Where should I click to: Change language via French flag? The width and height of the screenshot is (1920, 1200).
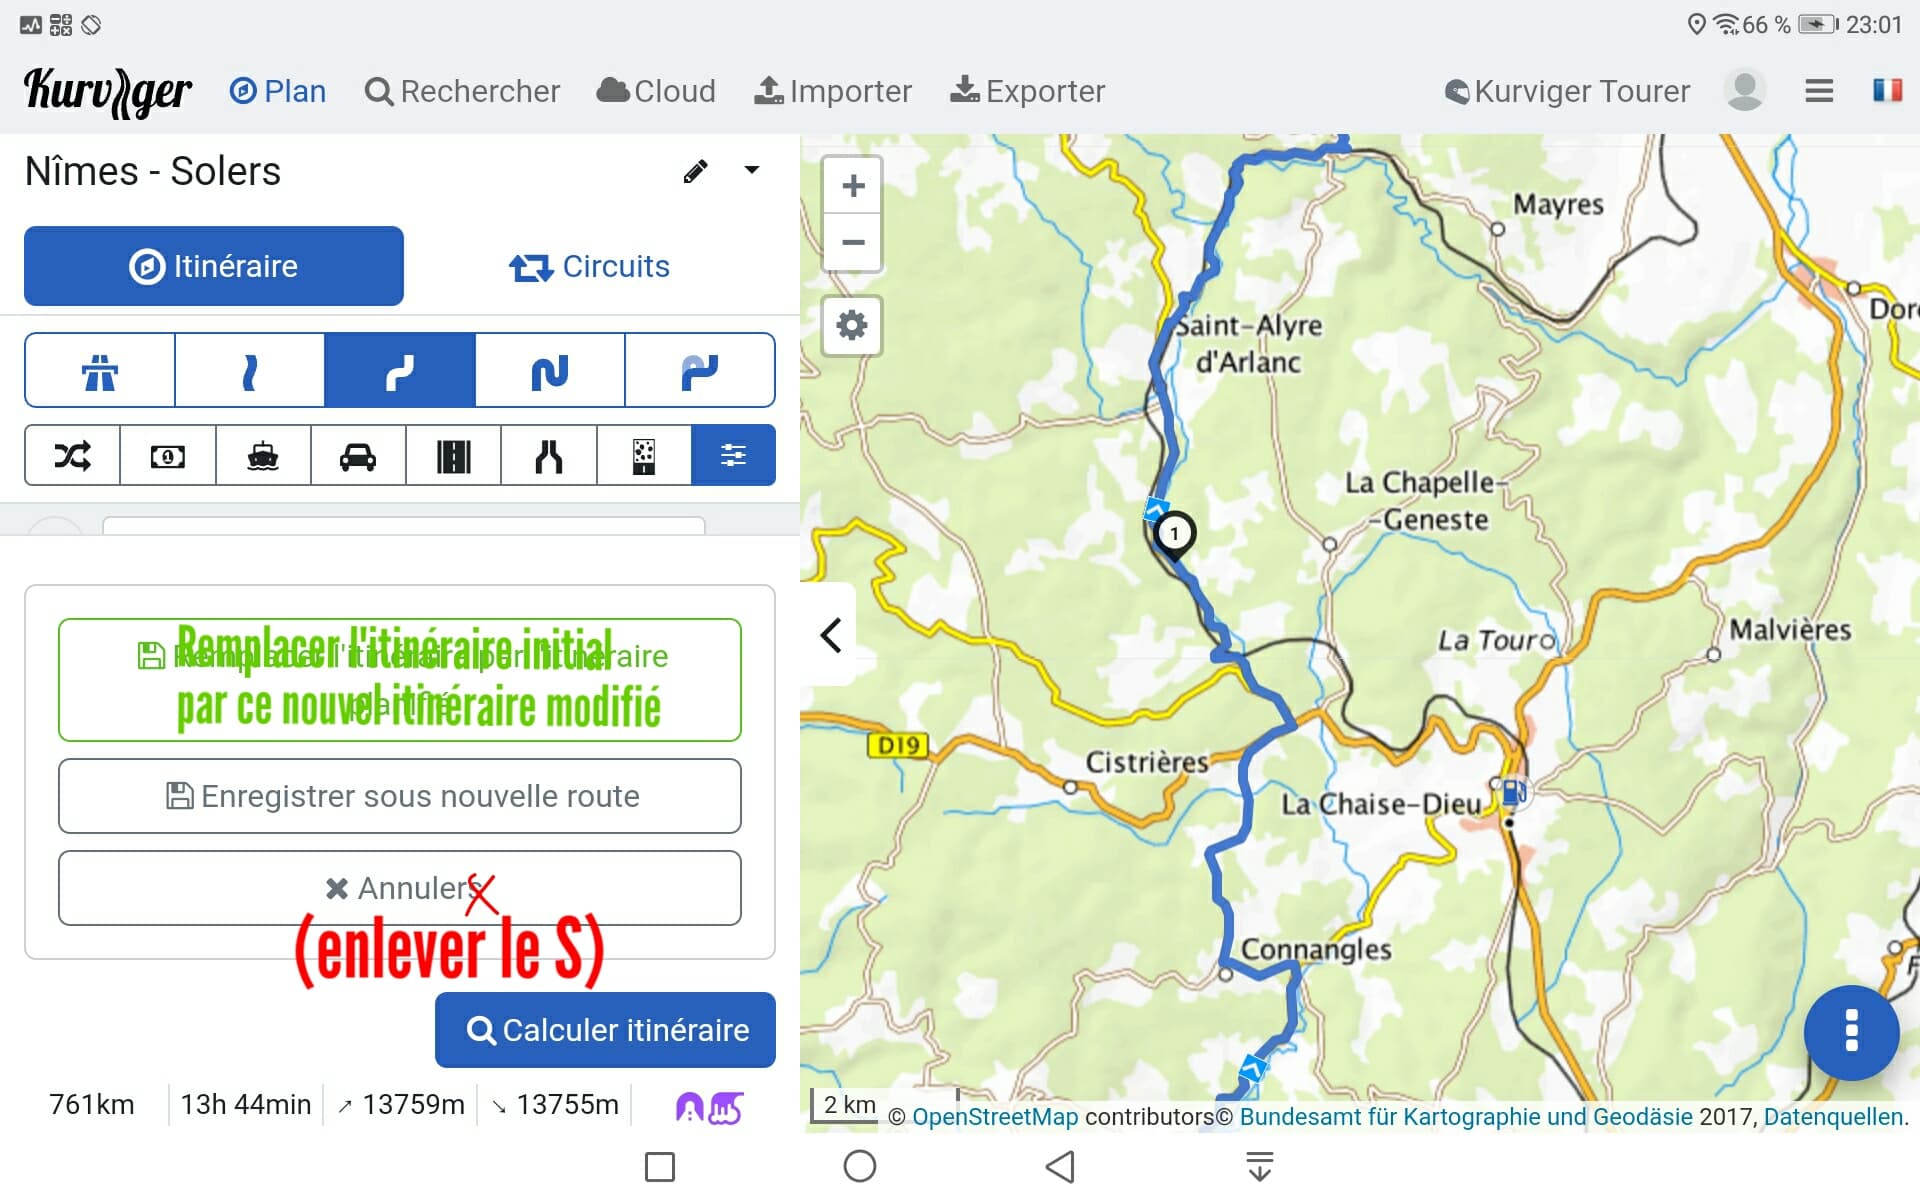[x=1887, y=90]
